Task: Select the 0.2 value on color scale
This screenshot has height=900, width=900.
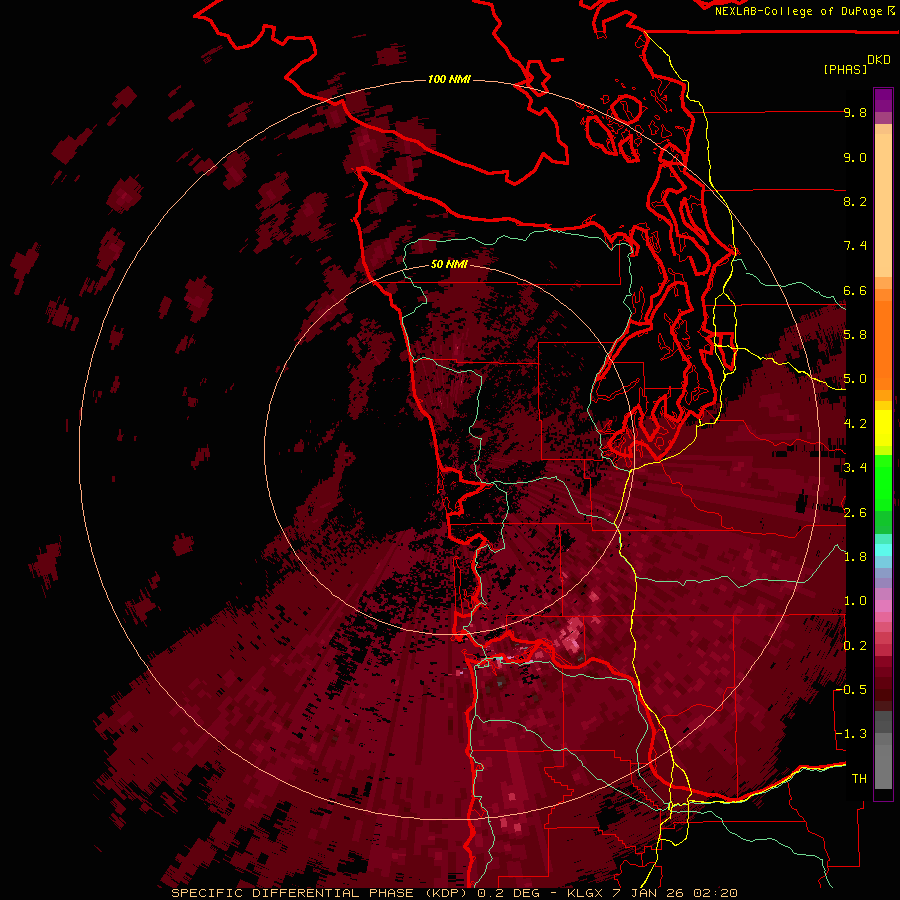Action: tap(855, 646)
